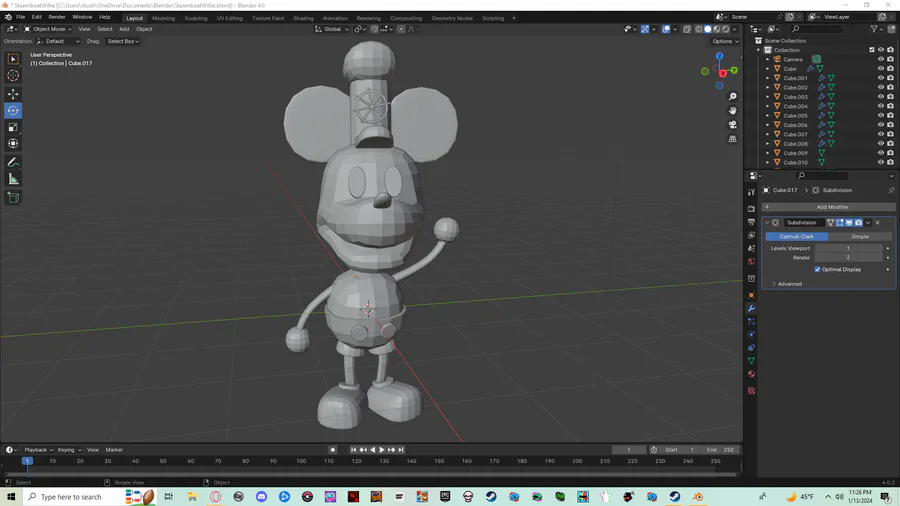This screenshot has width=900, height=506.
Task: Open the viewport Options dropdown
Action: tap(725, 41)
